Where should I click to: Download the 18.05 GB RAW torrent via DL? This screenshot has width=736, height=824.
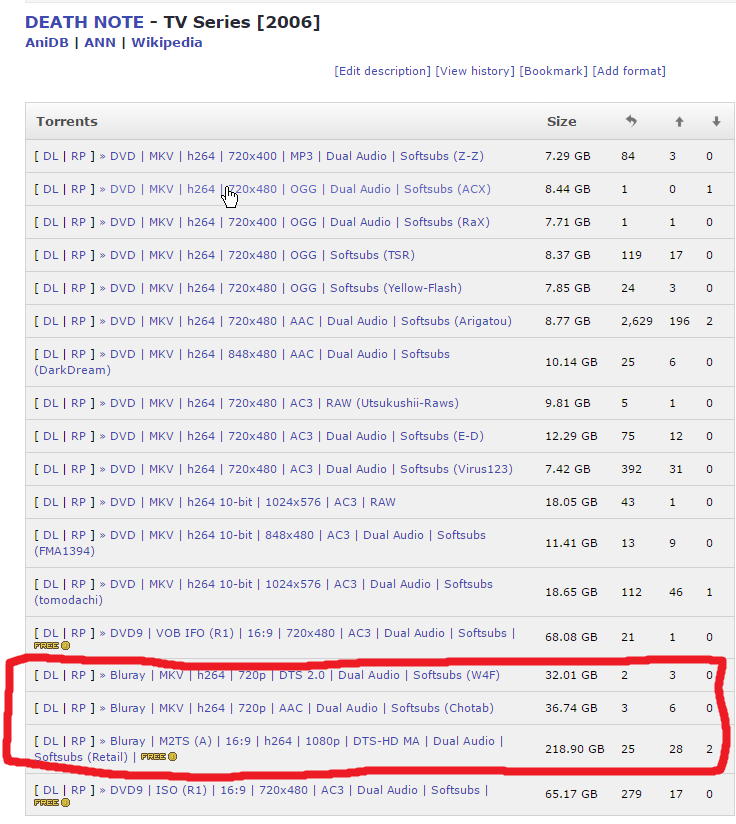(50, 502)
